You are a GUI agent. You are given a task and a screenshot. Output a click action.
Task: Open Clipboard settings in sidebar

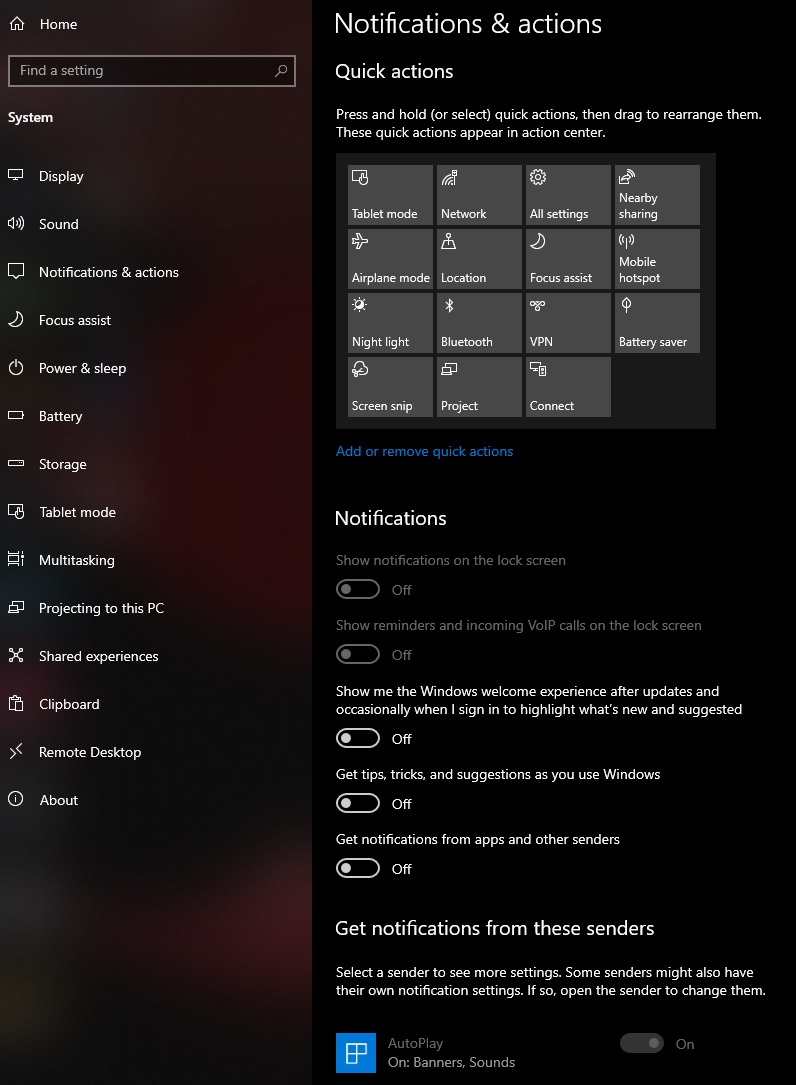[x=156, y=704]
